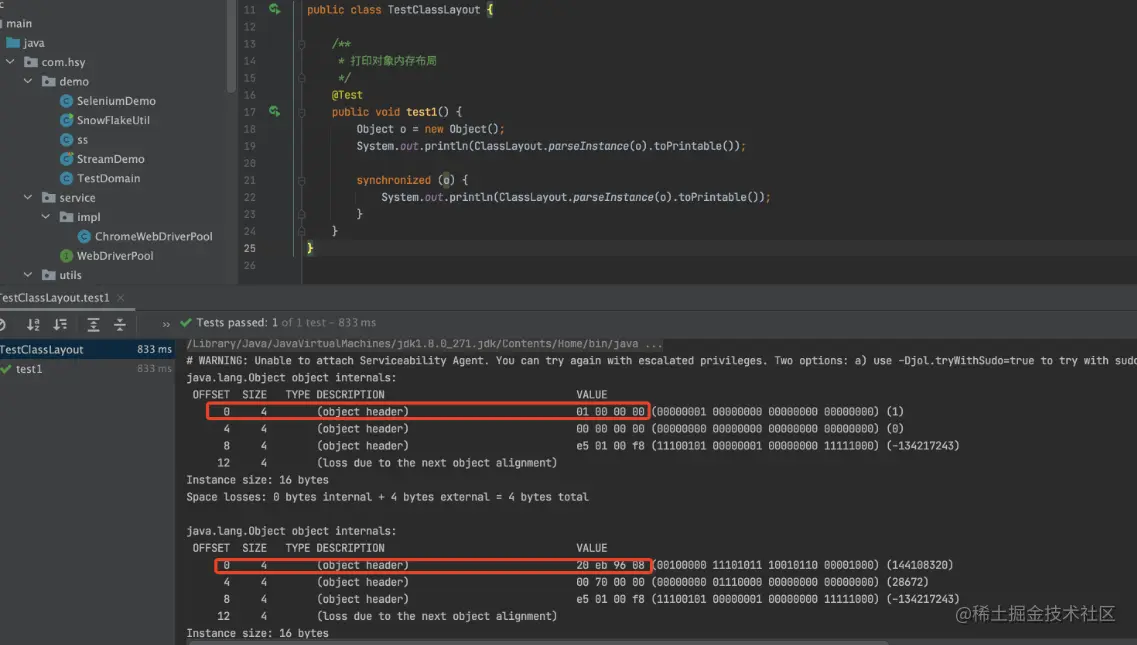Click the impl package folder icon
Viewport: 1137px width, 645px height.
[x=66, y=217]
